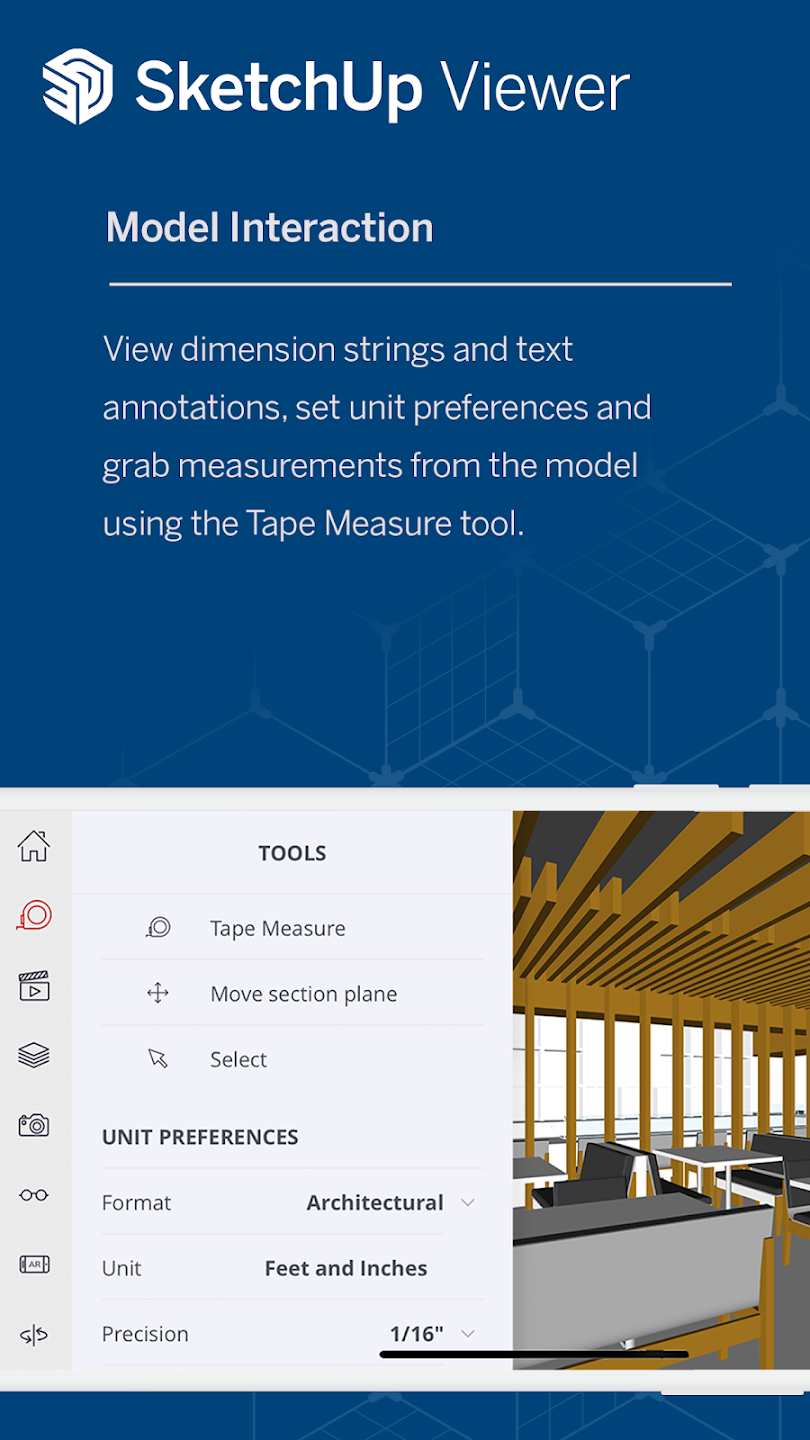Choose Tape Measure label in Tools list
The image size is (810, 1440).
click(x=278, y=928)
